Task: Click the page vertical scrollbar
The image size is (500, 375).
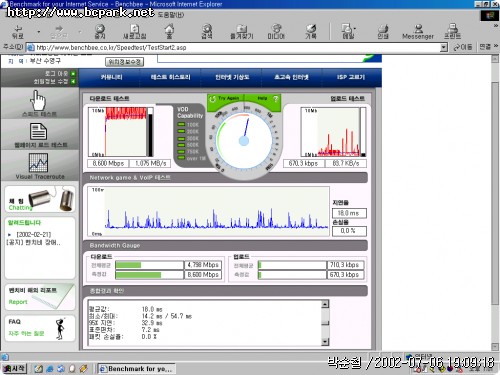Action: pyautogui.click(x=495, y=203)
